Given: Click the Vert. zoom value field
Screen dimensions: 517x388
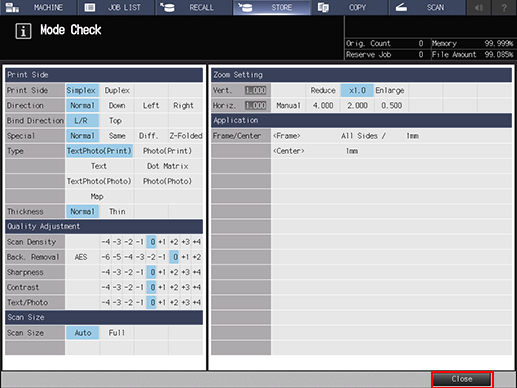Looking at the screenshot, I should pos(256,90).
